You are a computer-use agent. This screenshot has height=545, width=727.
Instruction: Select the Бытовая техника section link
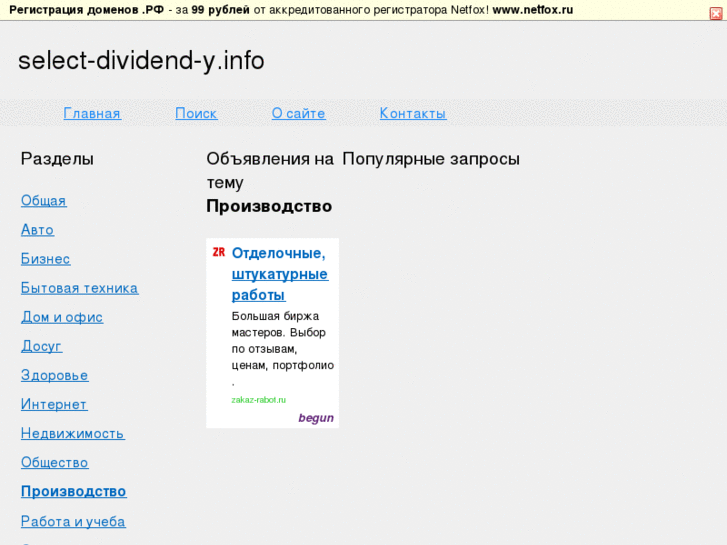[79, 288]
